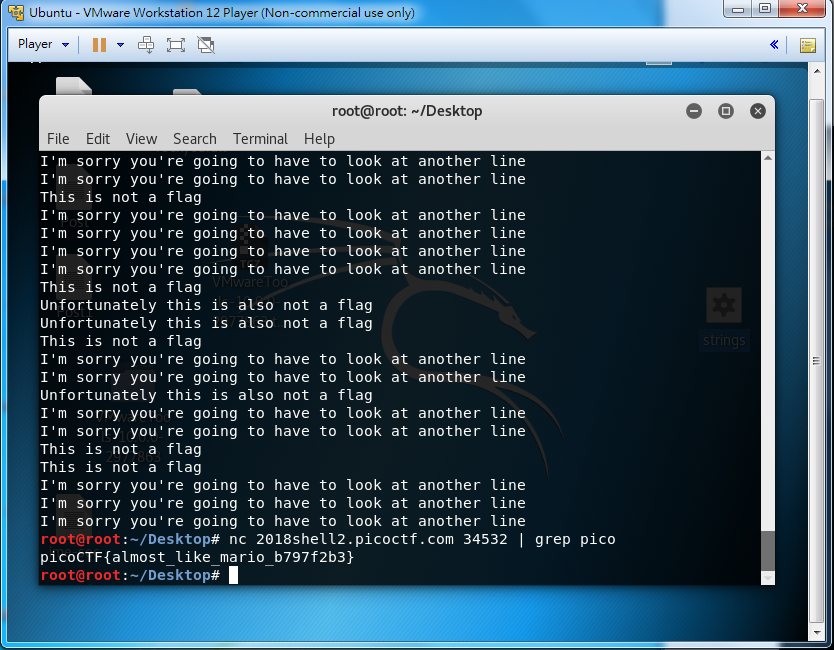Click the nc 2018shell2.picoctf.com command line

point(422,539)
